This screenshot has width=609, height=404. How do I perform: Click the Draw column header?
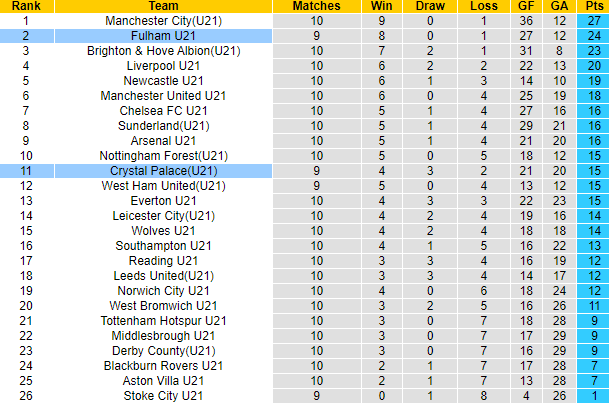pyautogui.click(x=428, y=5)
